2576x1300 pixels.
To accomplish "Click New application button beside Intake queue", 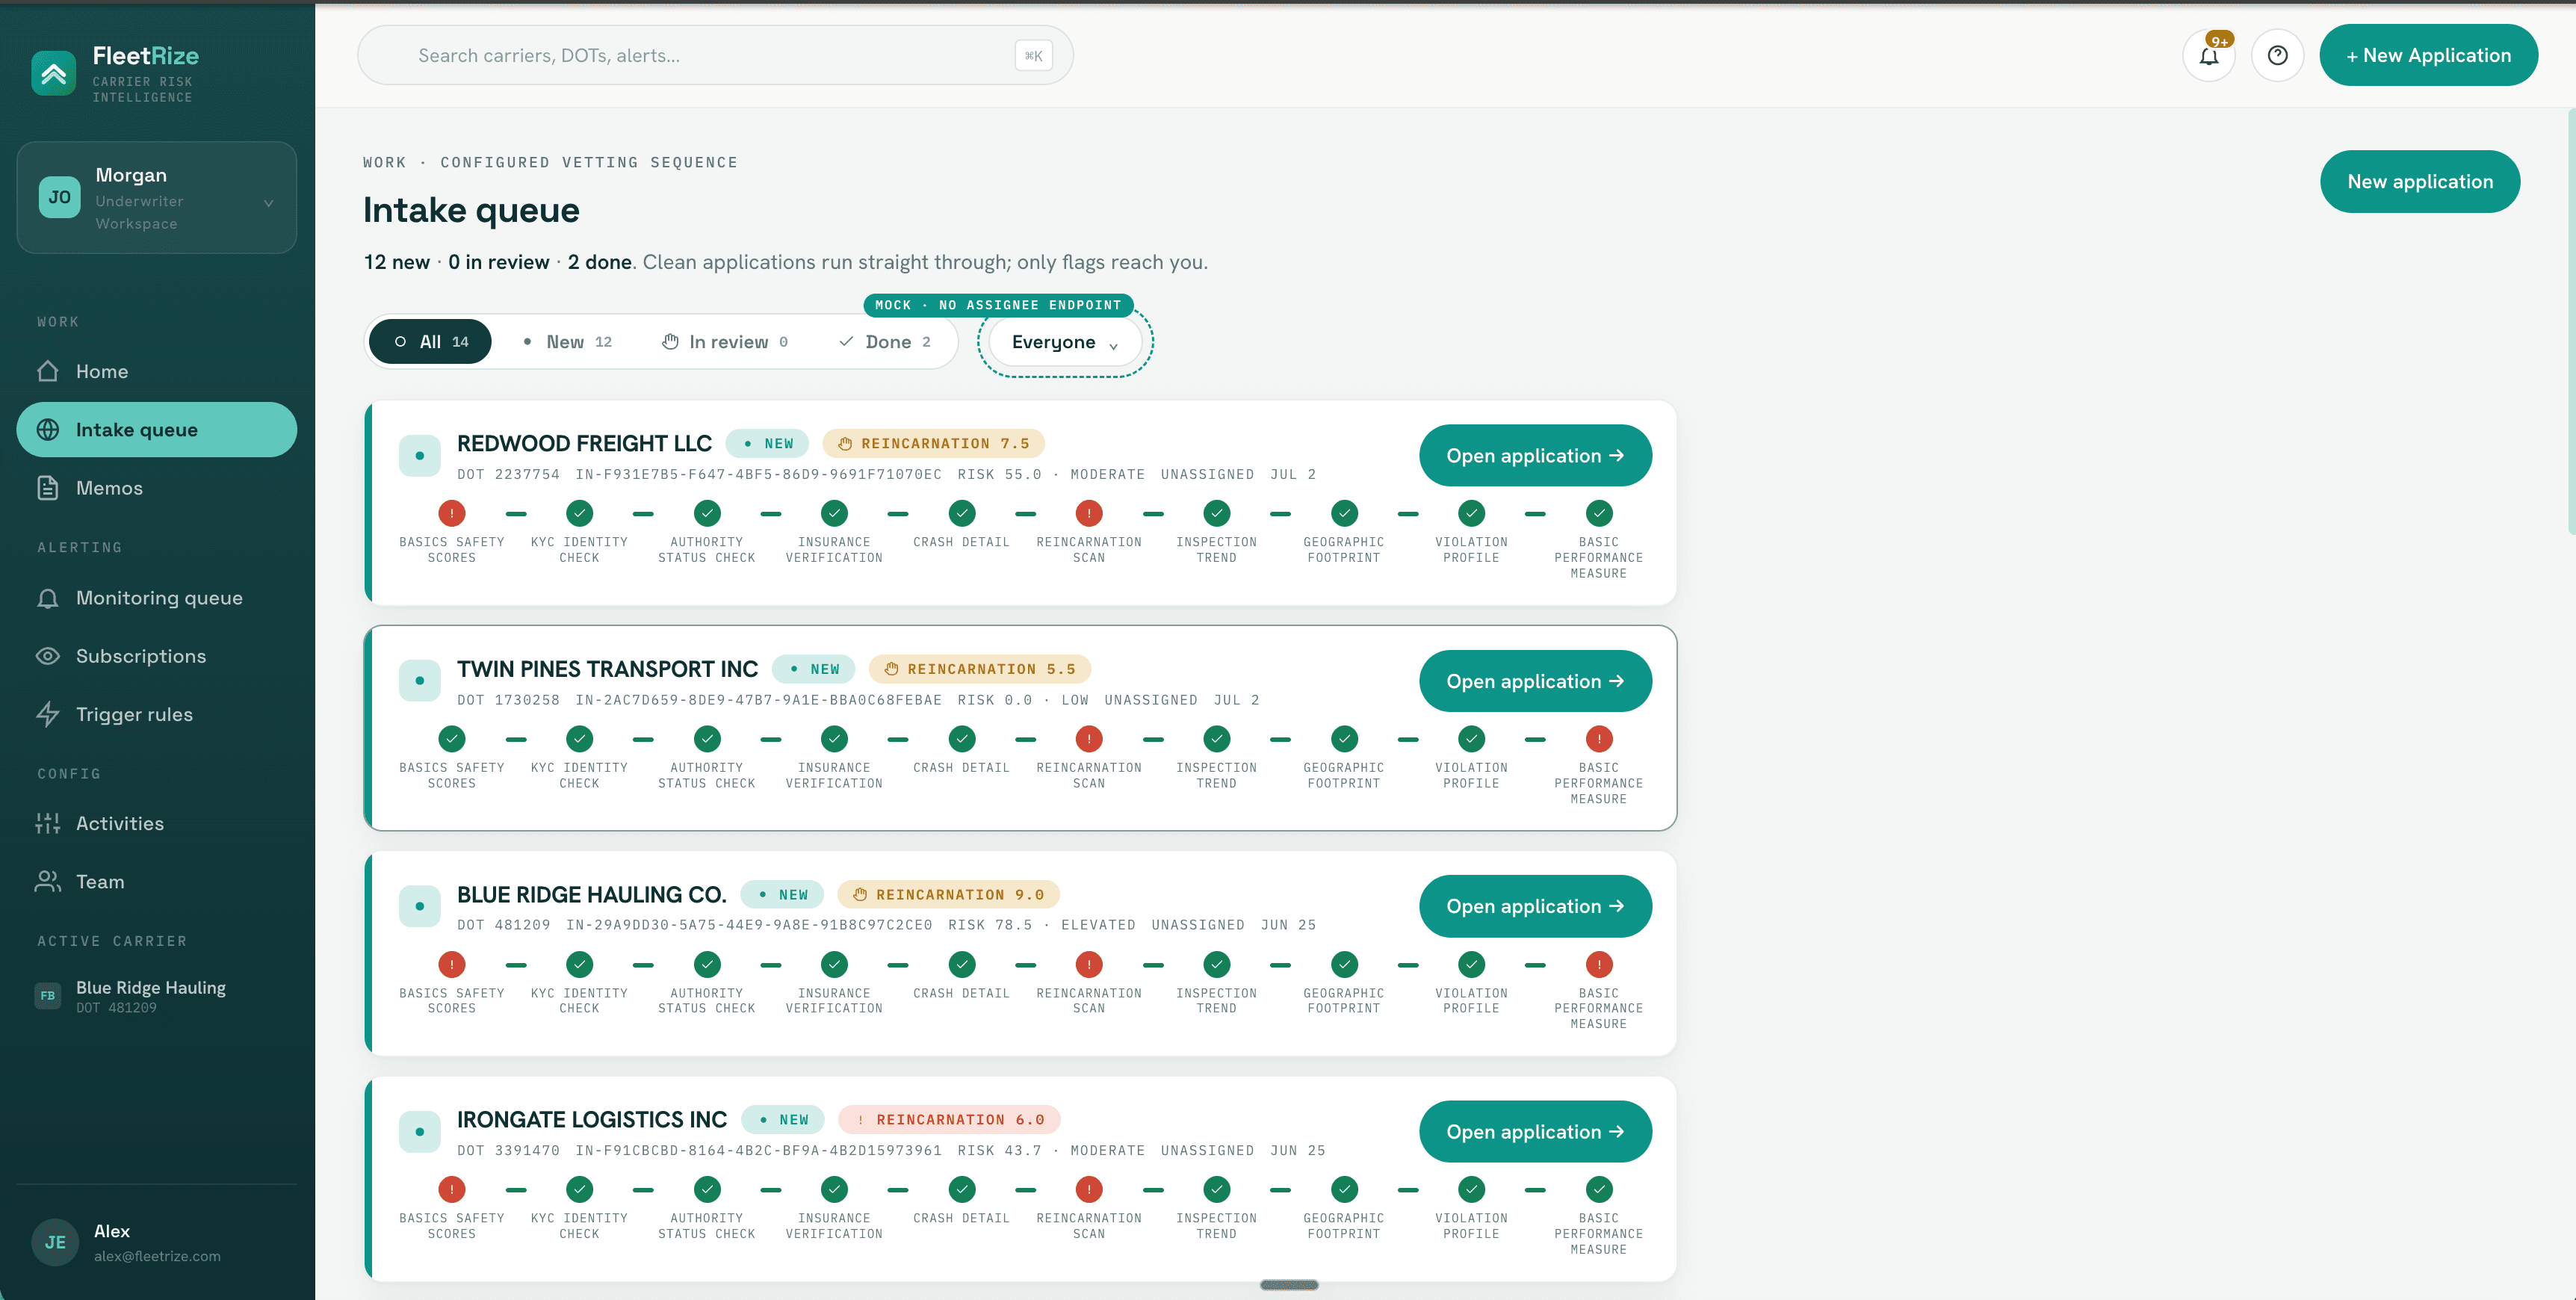I will [x=2420, y=182].
